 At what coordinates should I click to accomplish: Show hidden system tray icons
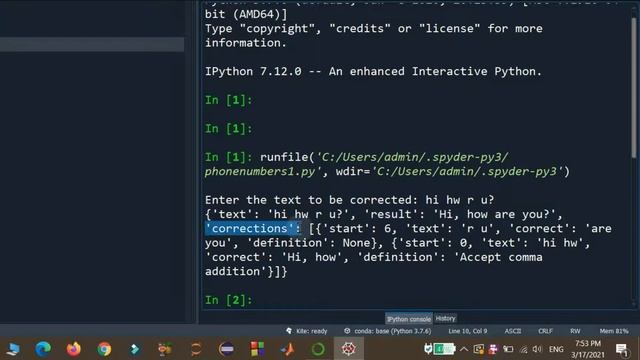pos(464,349)
